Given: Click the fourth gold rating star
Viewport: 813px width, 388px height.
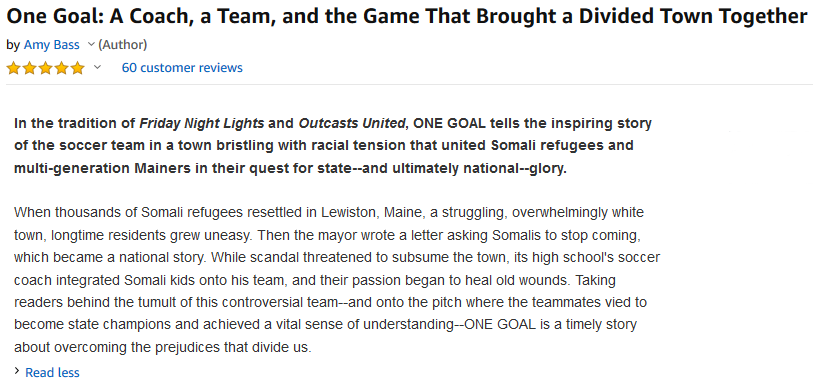Looking at the screenshot, I should click(61, 68).
